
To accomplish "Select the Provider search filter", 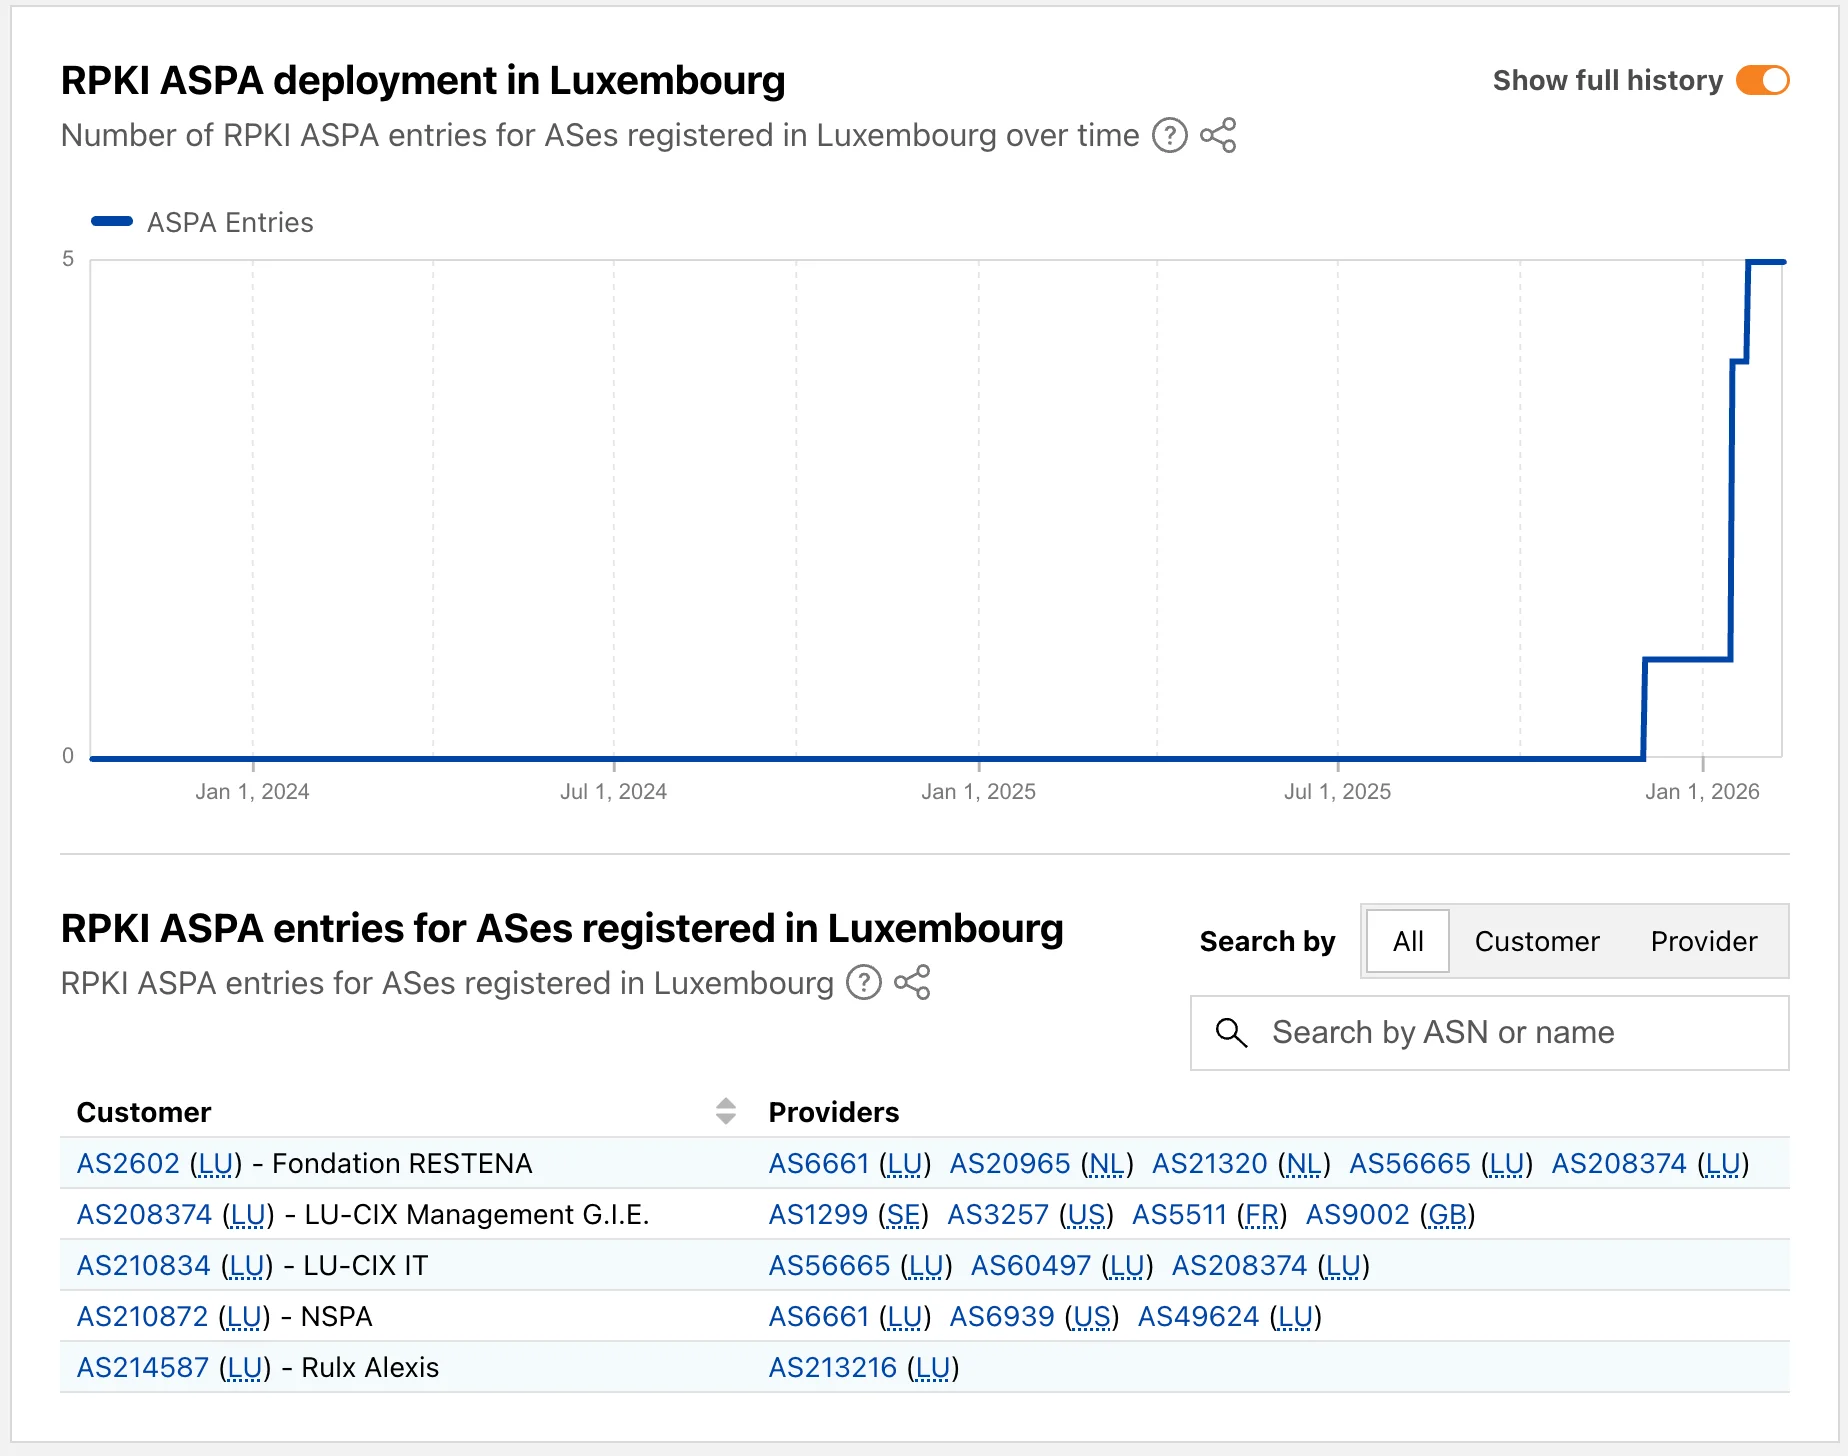I will [x=1702, y=941].
